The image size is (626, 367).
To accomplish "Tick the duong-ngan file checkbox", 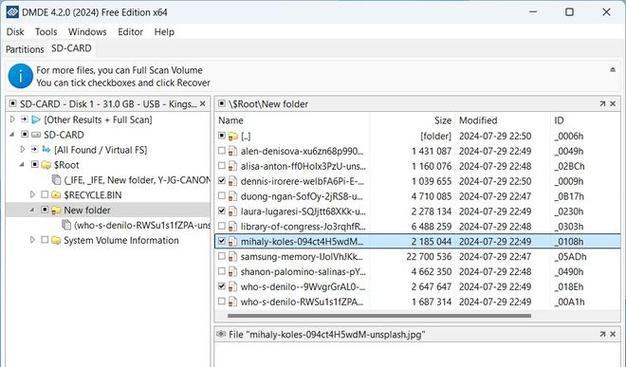I will [222, 196].
